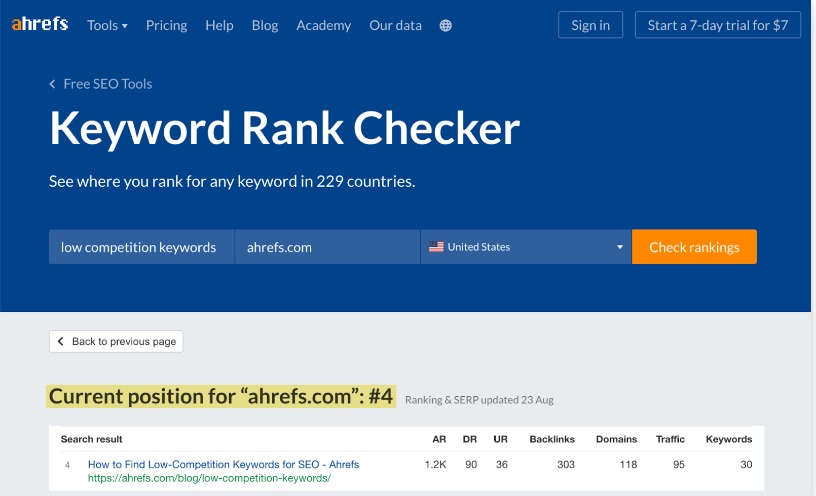Click the UR value 36
The image size is (816, 496).
[502, 464]
